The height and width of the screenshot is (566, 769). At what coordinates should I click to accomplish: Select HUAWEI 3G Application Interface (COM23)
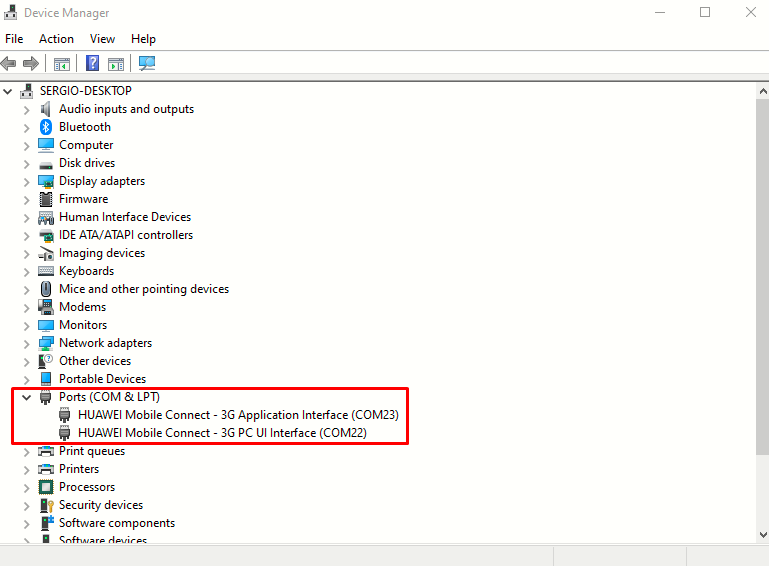point(238,415)
